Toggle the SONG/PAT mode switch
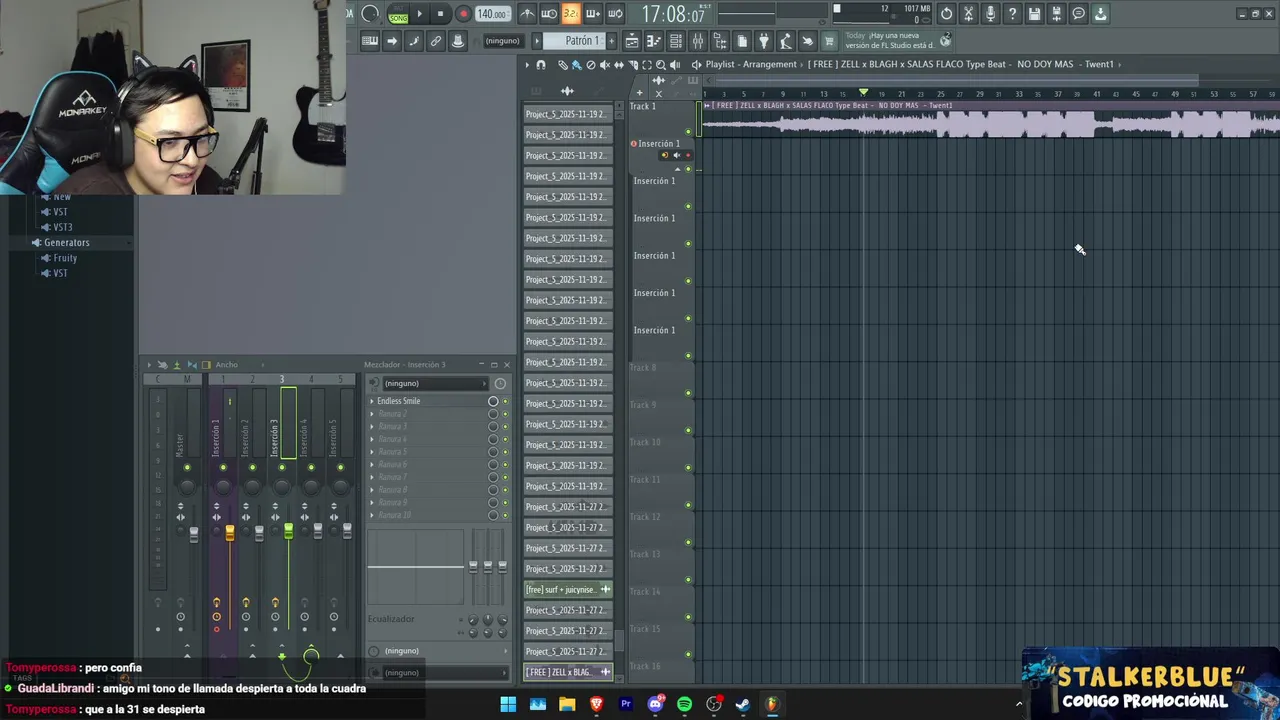The height and width of the screenshot is (720, 1280). (398, 14)
